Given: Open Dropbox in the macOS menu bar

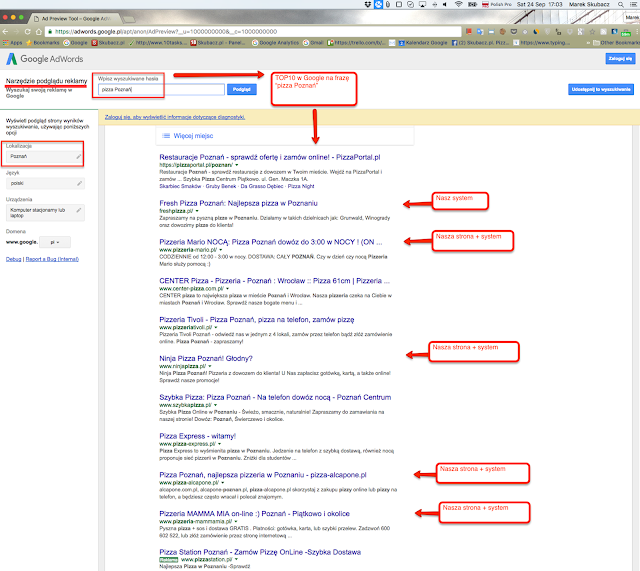Looking at the screenshot, I should click(368, 4).
